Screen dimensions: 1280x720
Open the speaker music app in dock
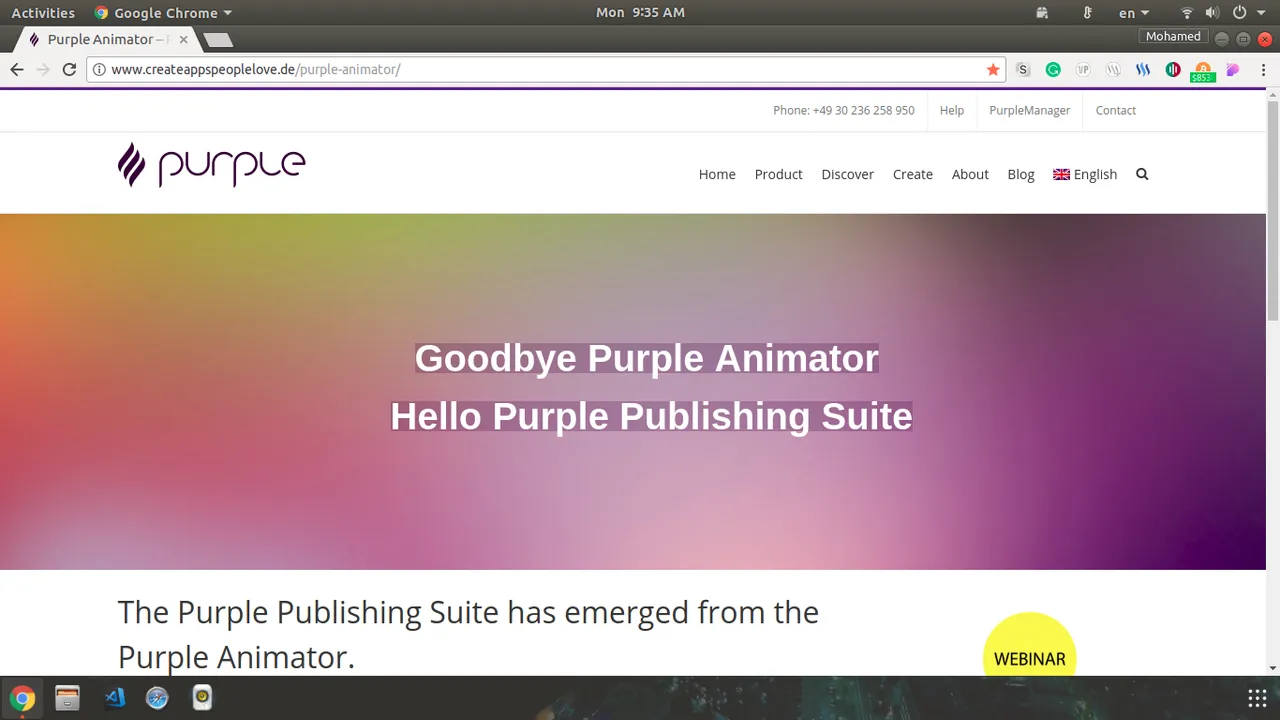[x=202, y=698]
